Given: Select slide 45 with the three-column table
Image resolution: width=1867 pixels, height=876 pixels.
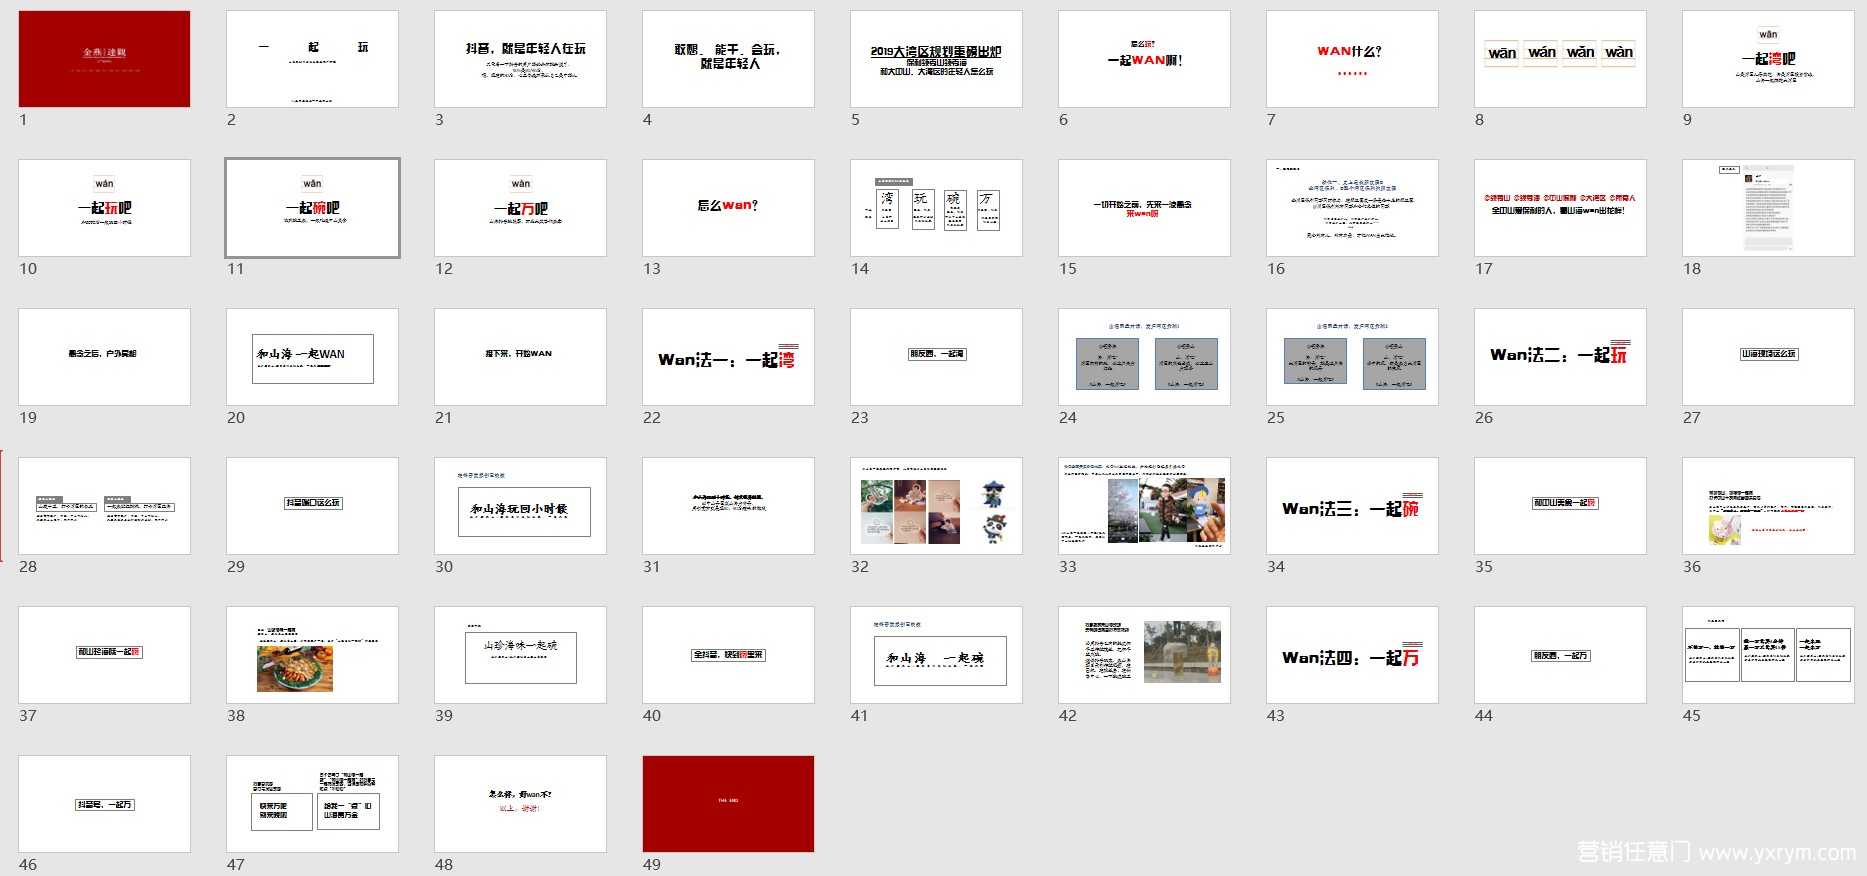Looking at the screenshot, I should [1768, 655].
